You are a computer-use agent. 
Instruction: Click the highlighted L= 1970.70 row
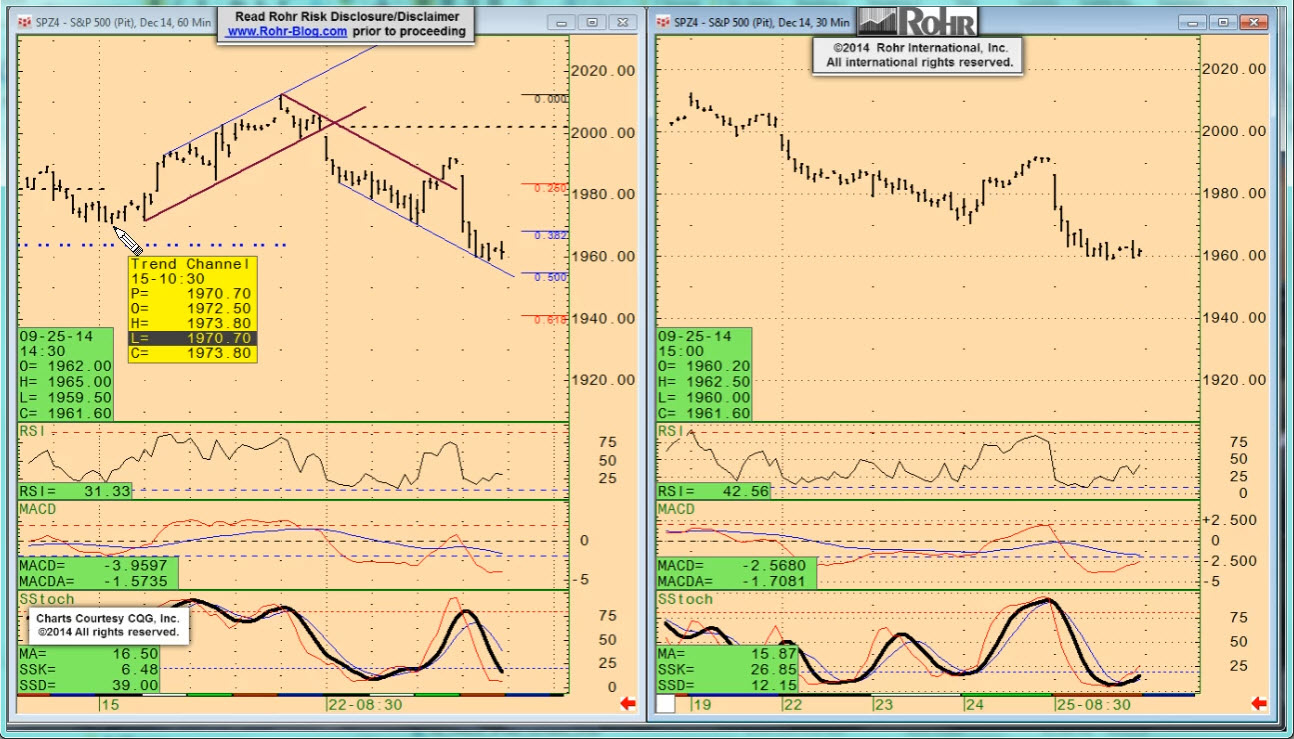point(192,339)
